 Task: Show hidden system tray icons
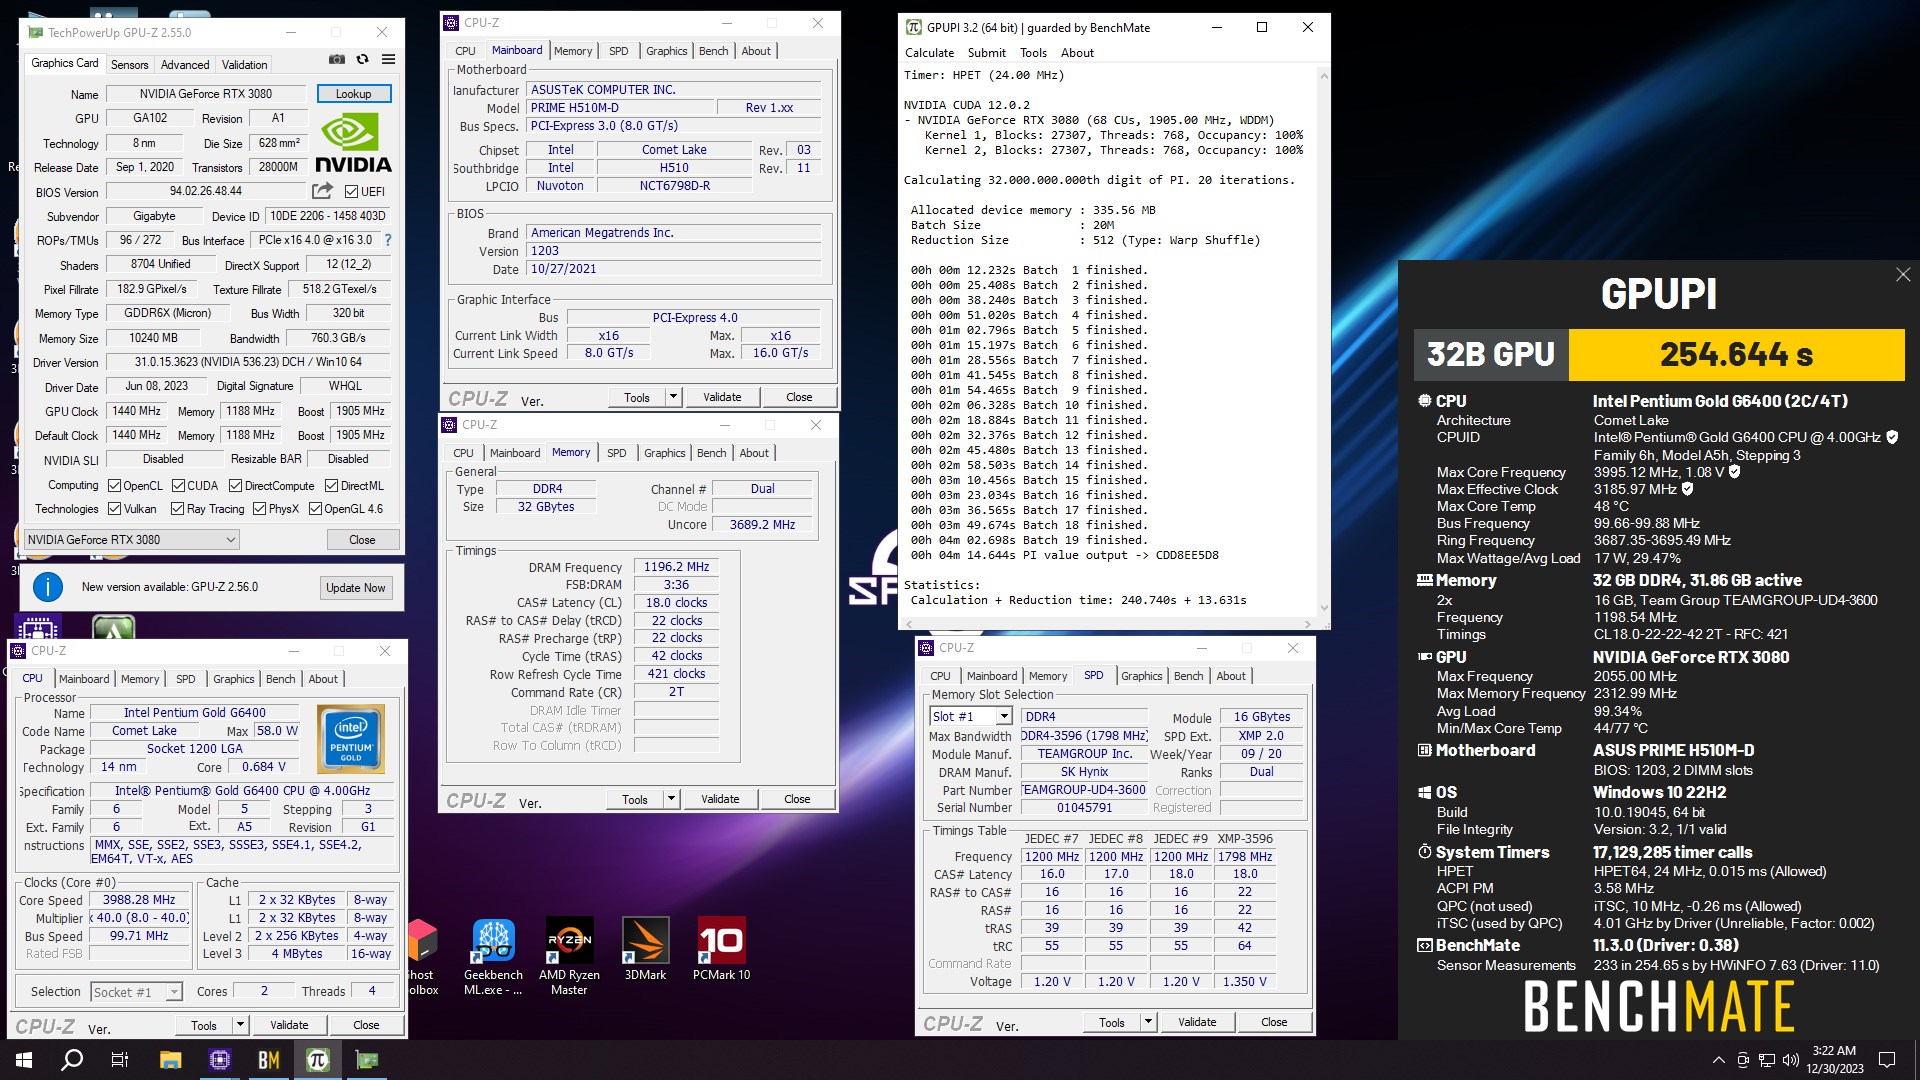pos(1718,1060)
